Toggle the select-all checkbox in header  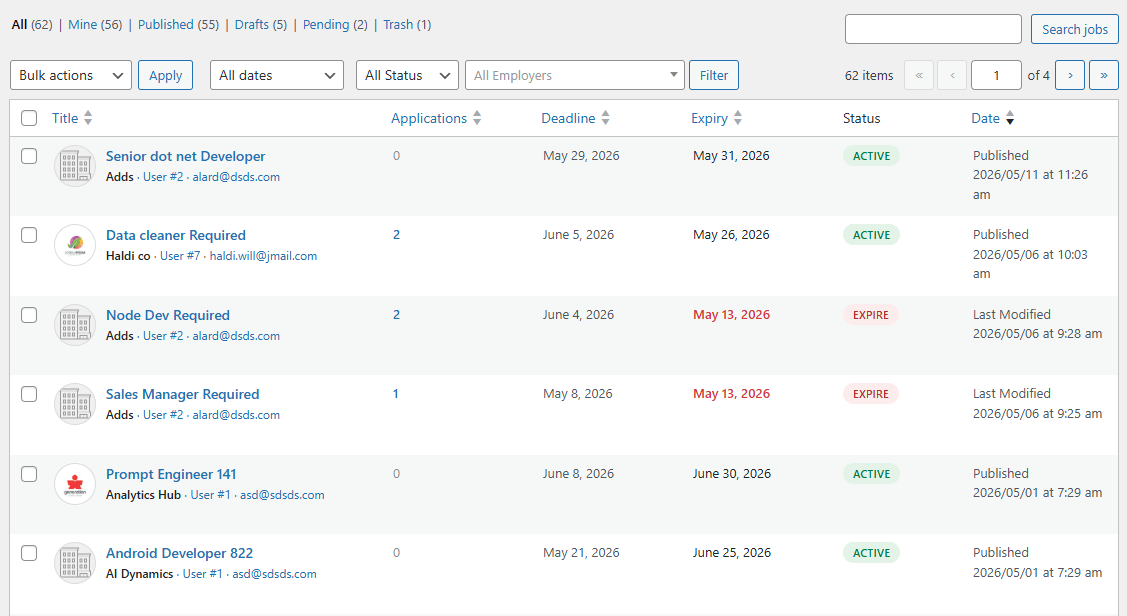(29, 118)
